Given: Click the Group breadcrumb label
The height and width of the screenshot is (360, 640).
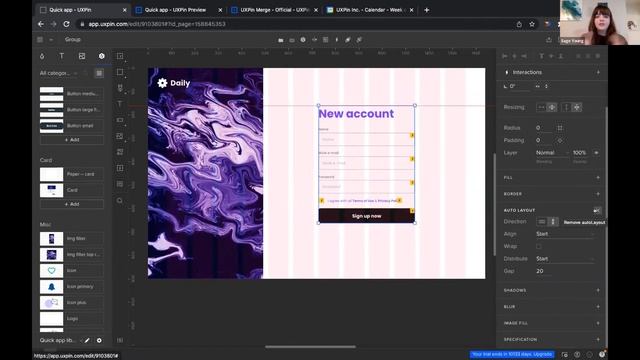Looking at the screenshot, I should pos(73,40).
